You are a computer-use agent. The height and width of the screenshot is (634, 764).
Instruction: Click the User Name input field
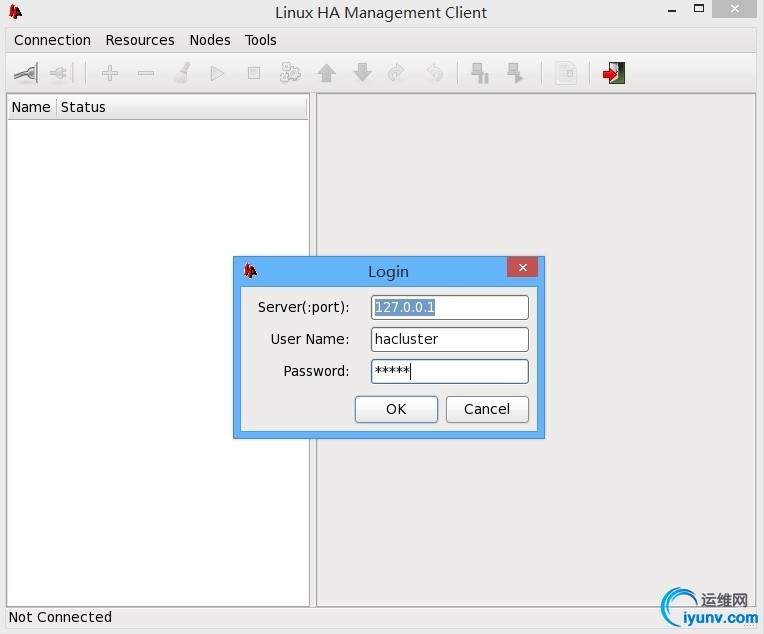click(x=450, y=339)
